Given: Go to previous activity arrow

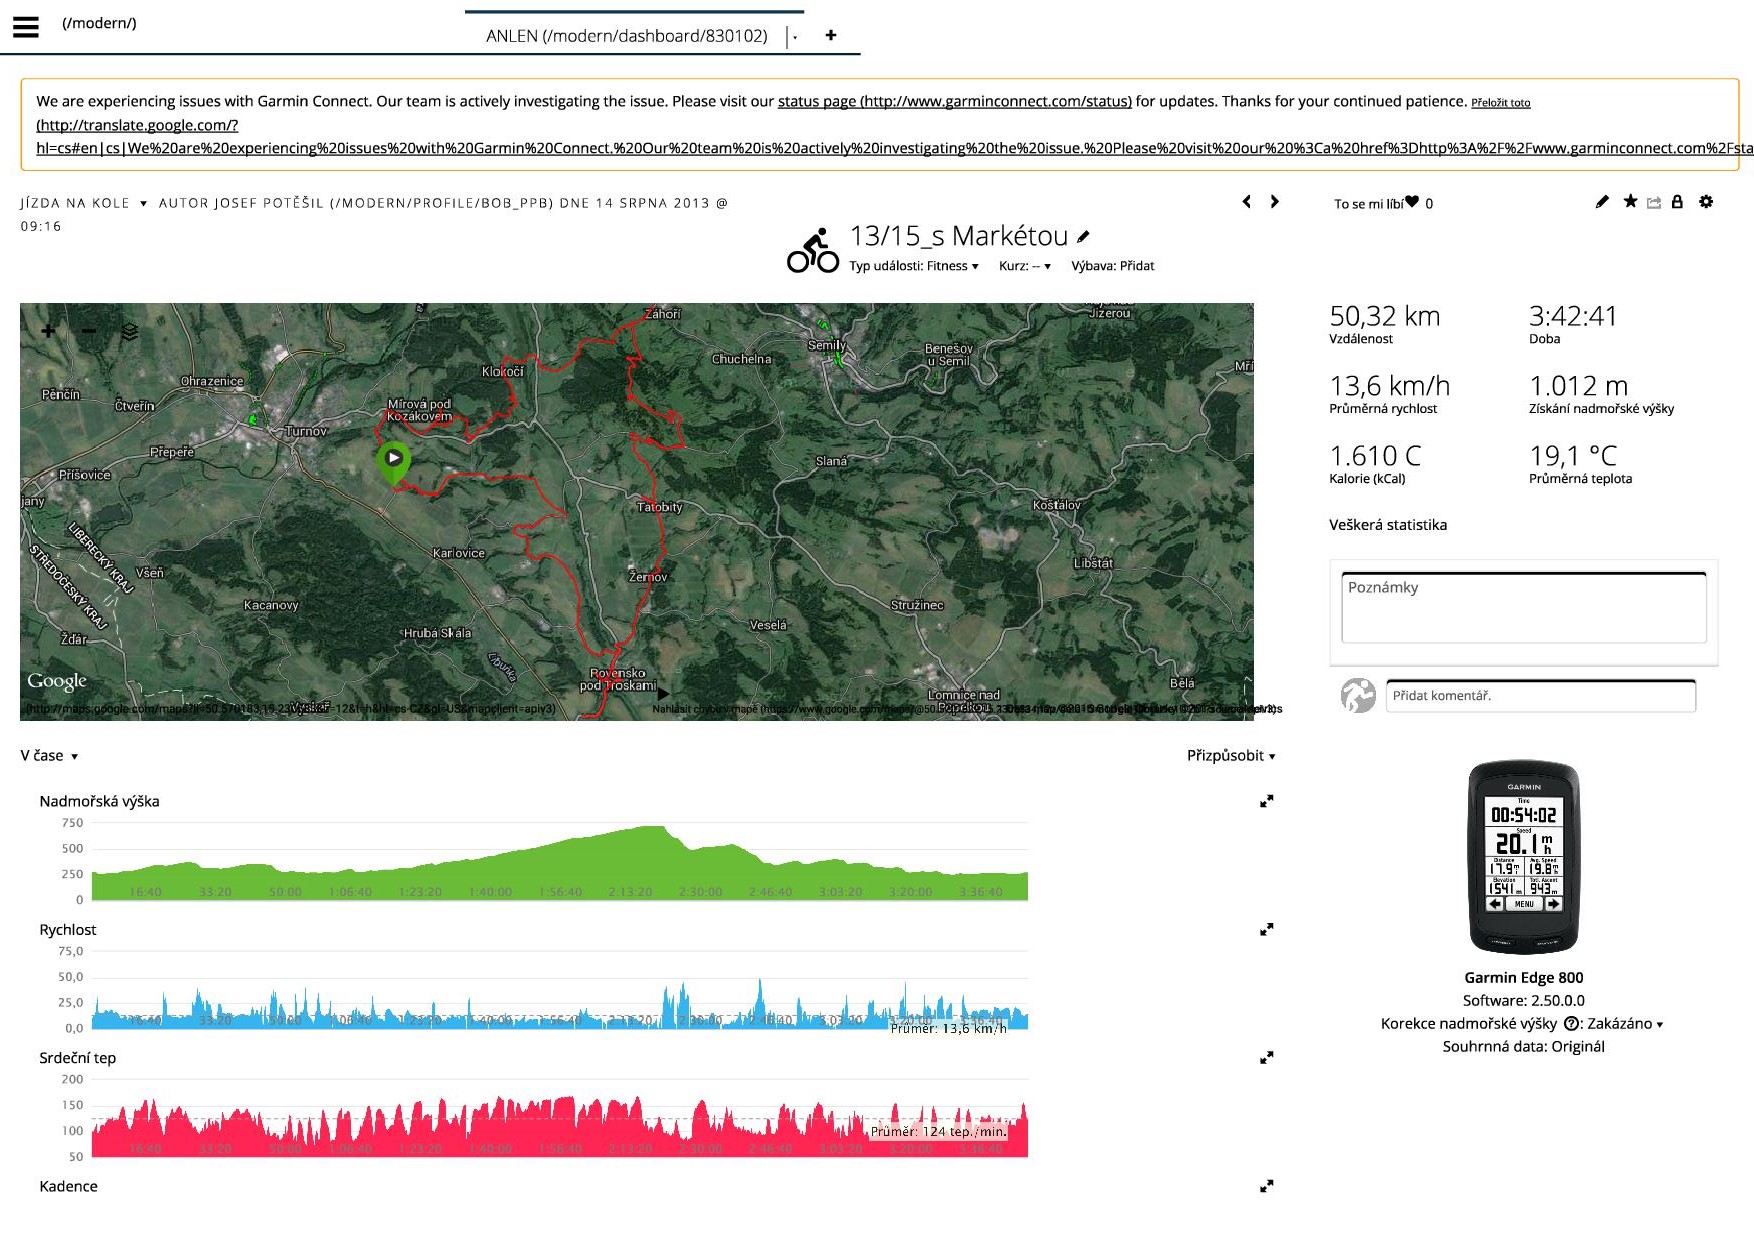Looking at the screenshot, I should pyautogui.click(x=1246, y=202).
